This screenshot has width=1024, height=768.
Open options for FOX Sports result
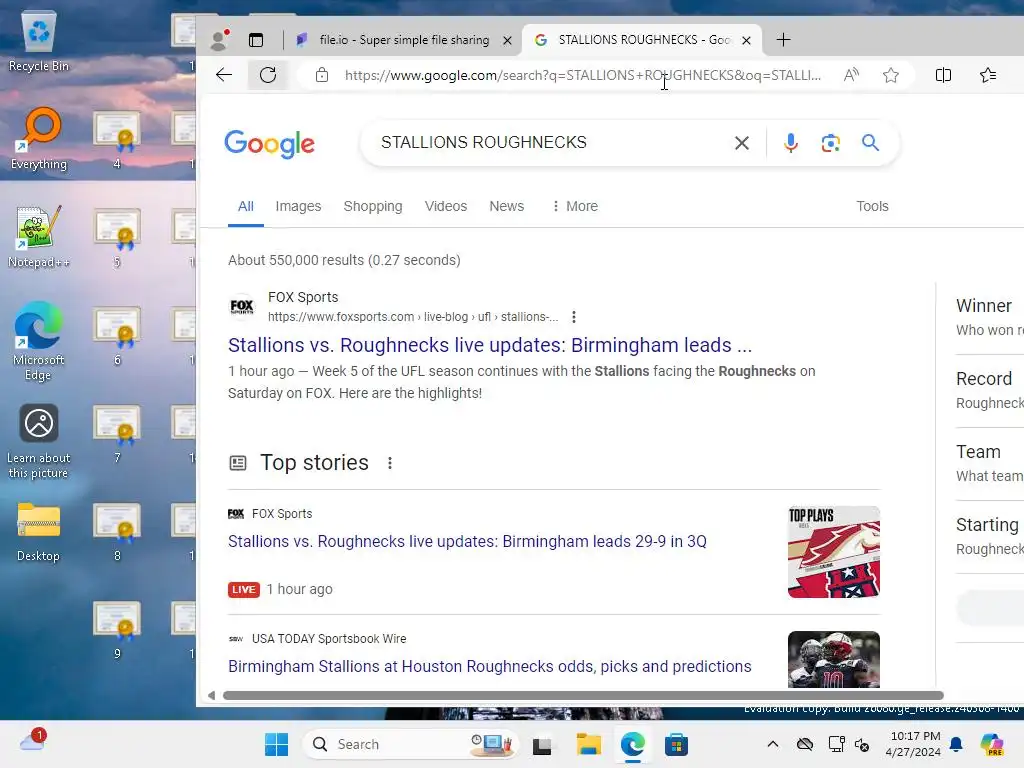[x=573, y=317]
